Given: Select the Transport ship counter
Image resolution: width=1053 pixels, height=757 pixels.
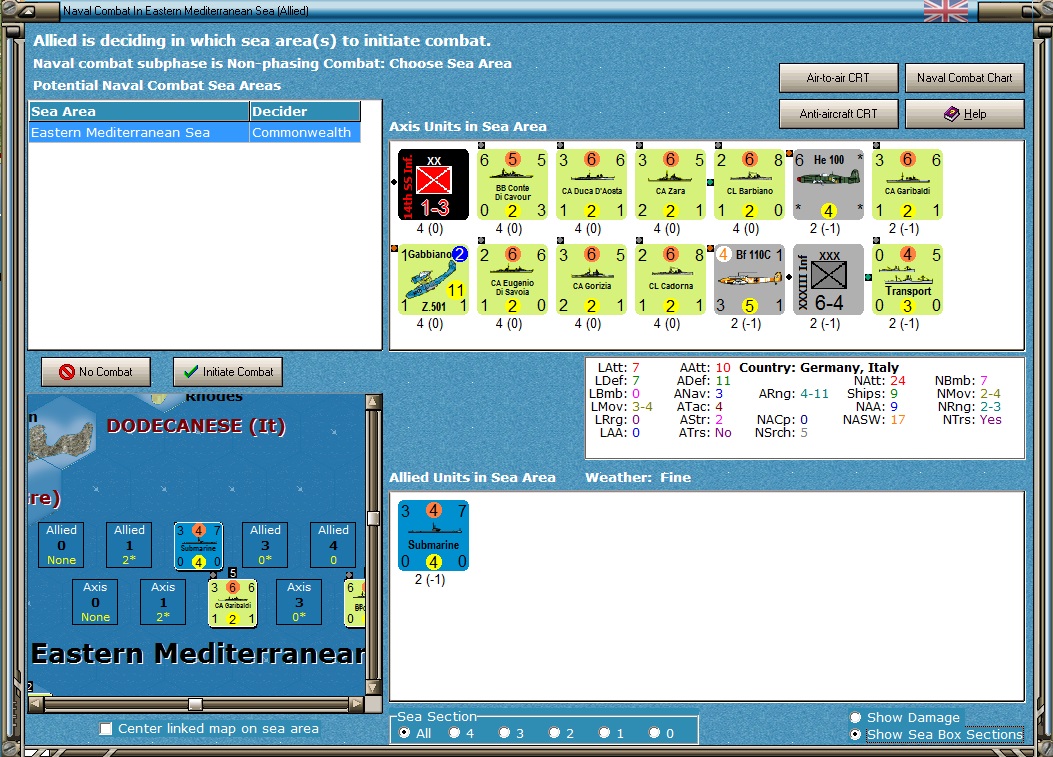Looking at the screenshot, I should [x=908, y=279].
